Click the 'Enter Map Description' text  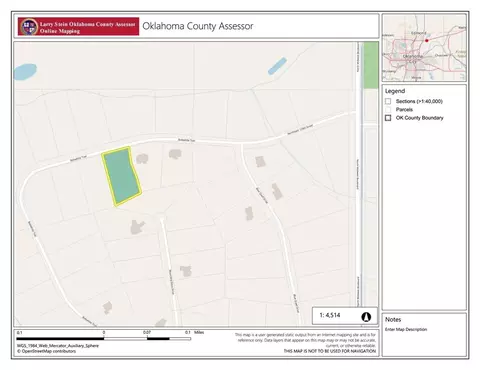coord(406,329)
